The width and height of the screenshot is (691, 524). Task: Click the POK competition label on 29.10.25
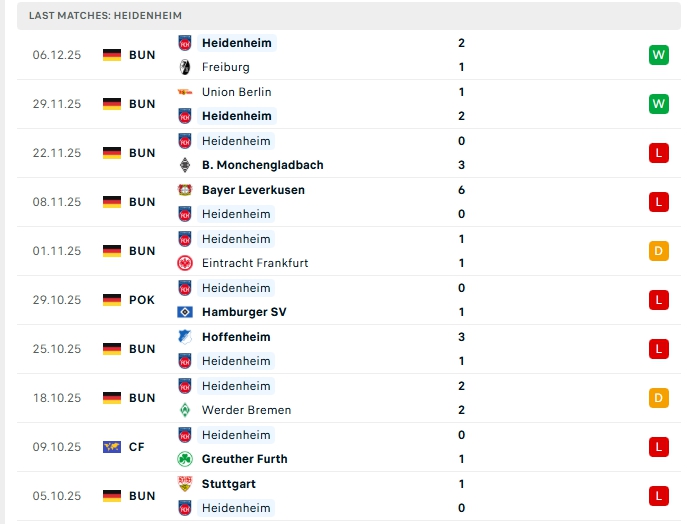click(x=142, y=300)
